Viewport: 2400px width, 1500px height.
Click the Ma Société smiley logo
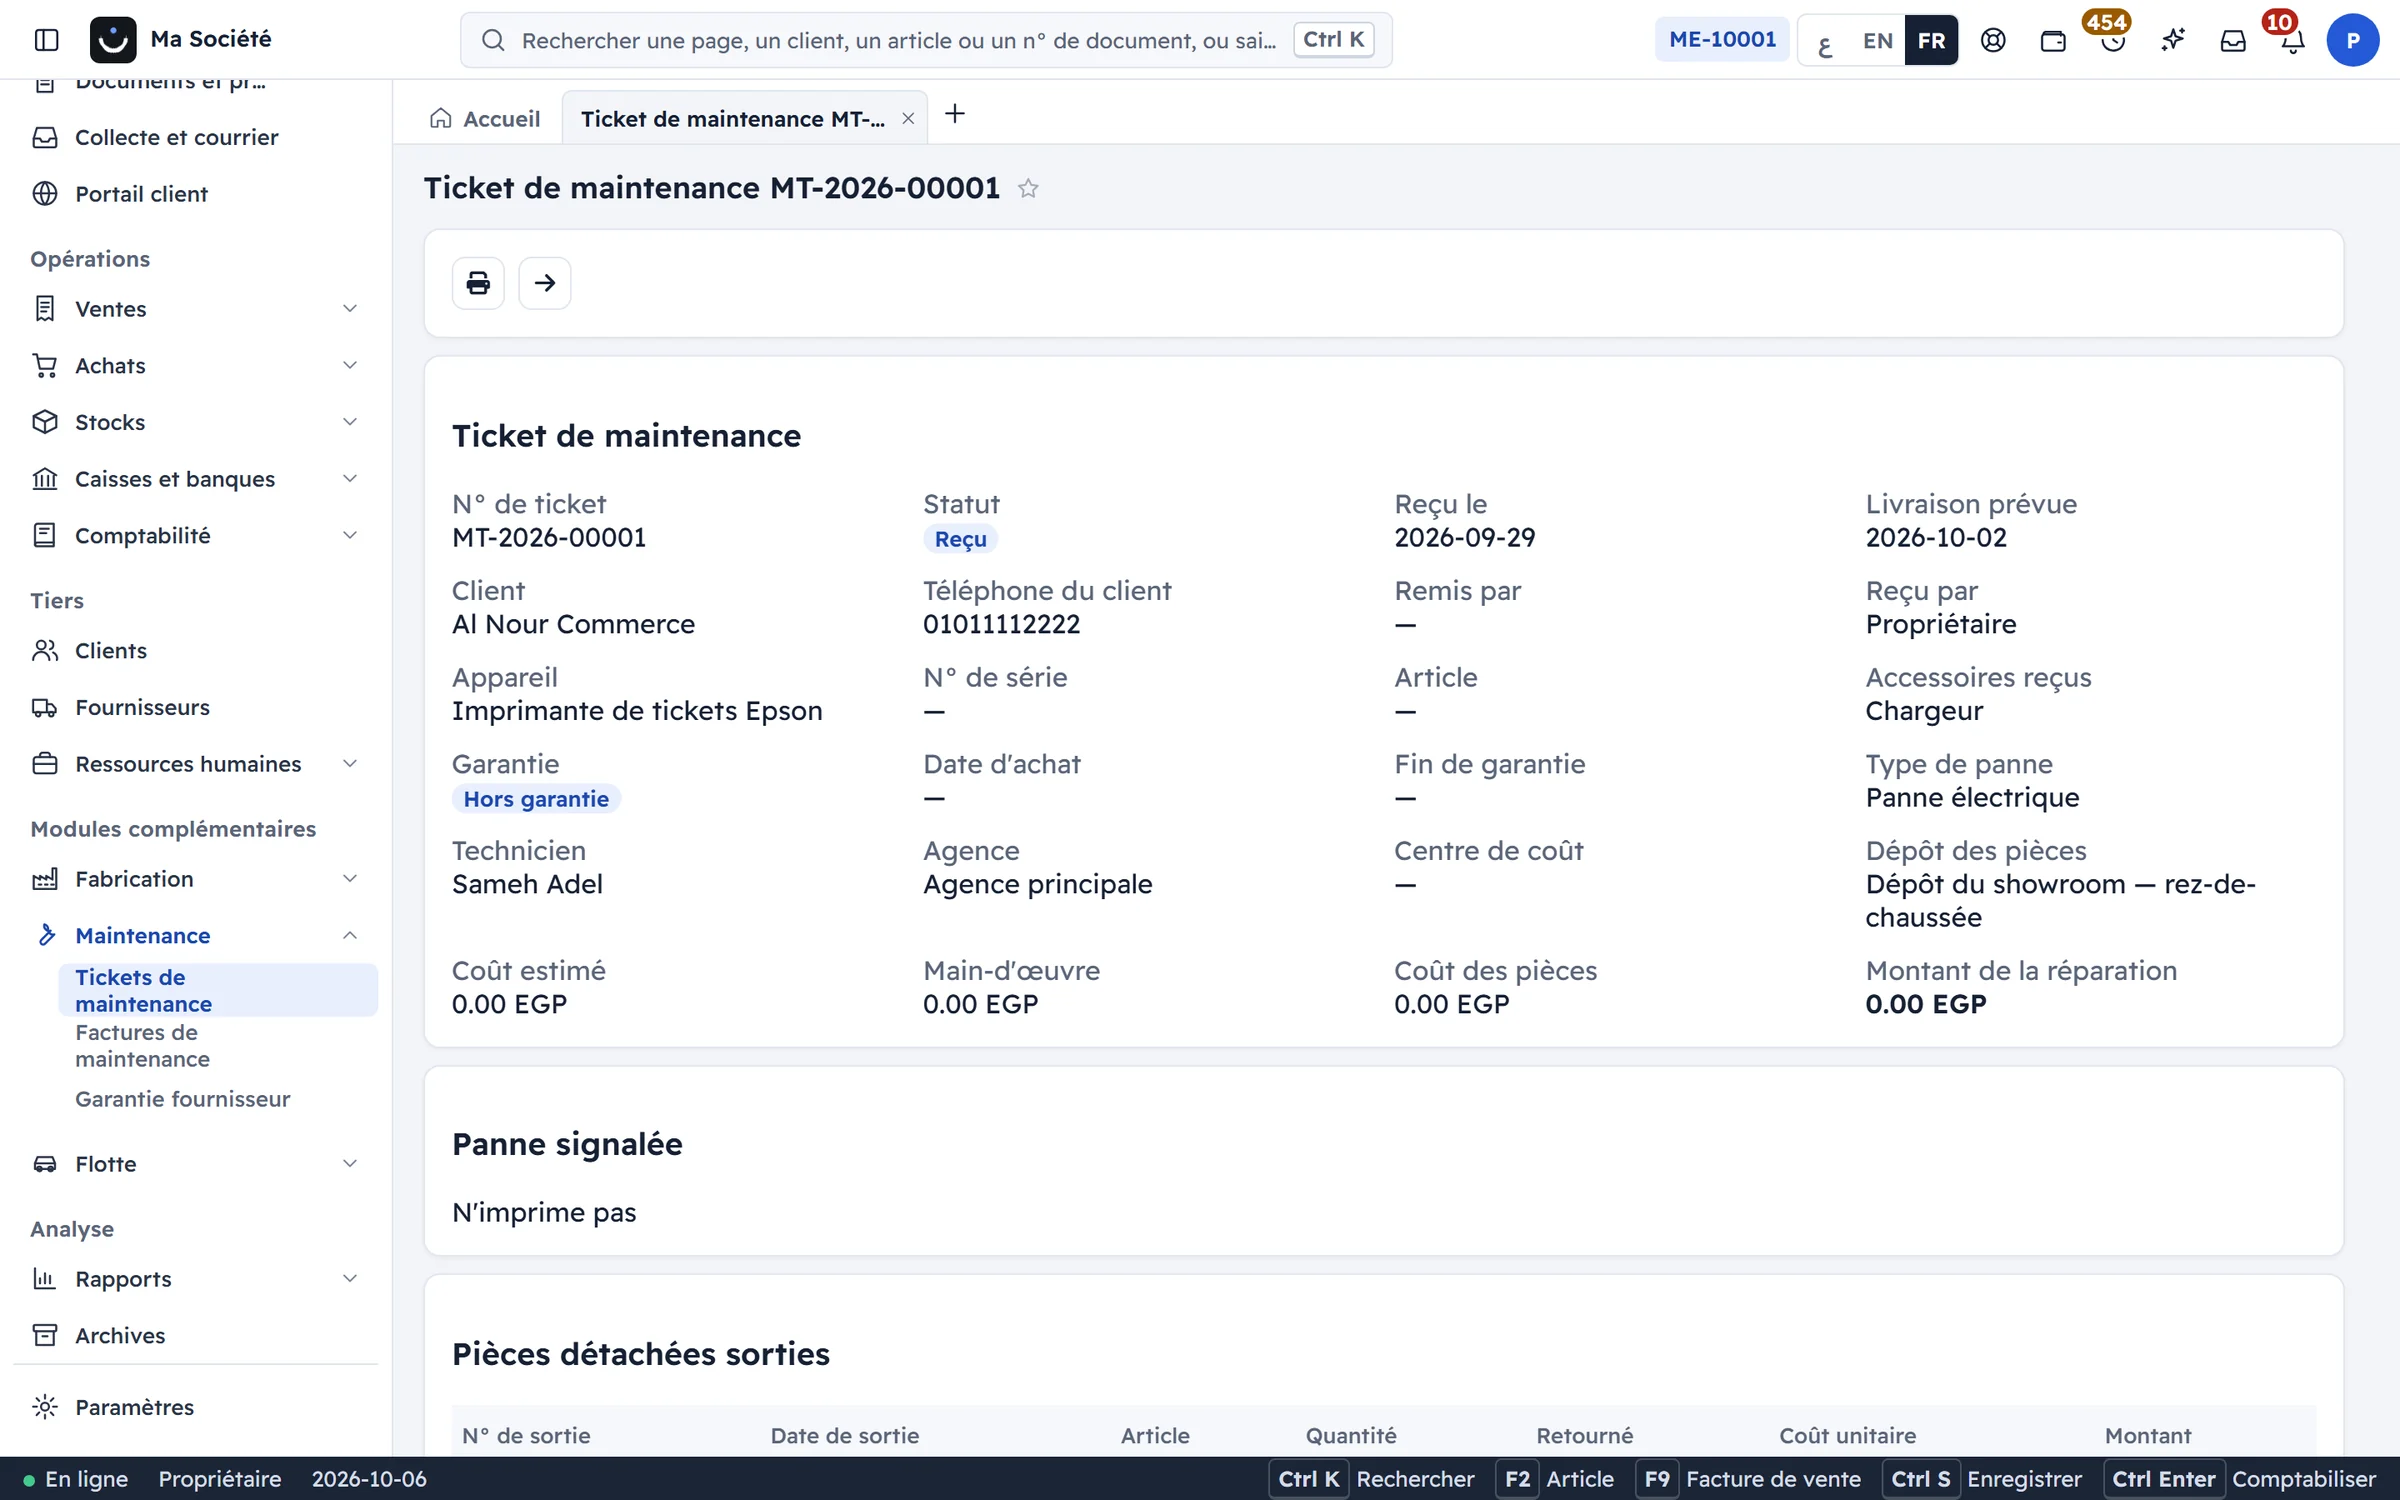113,40
